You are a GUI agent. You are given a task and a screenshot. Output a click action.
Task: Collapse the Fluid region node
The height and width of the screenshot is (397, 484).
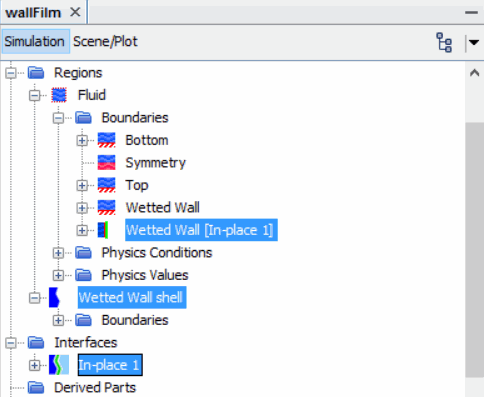pos(35,96)
